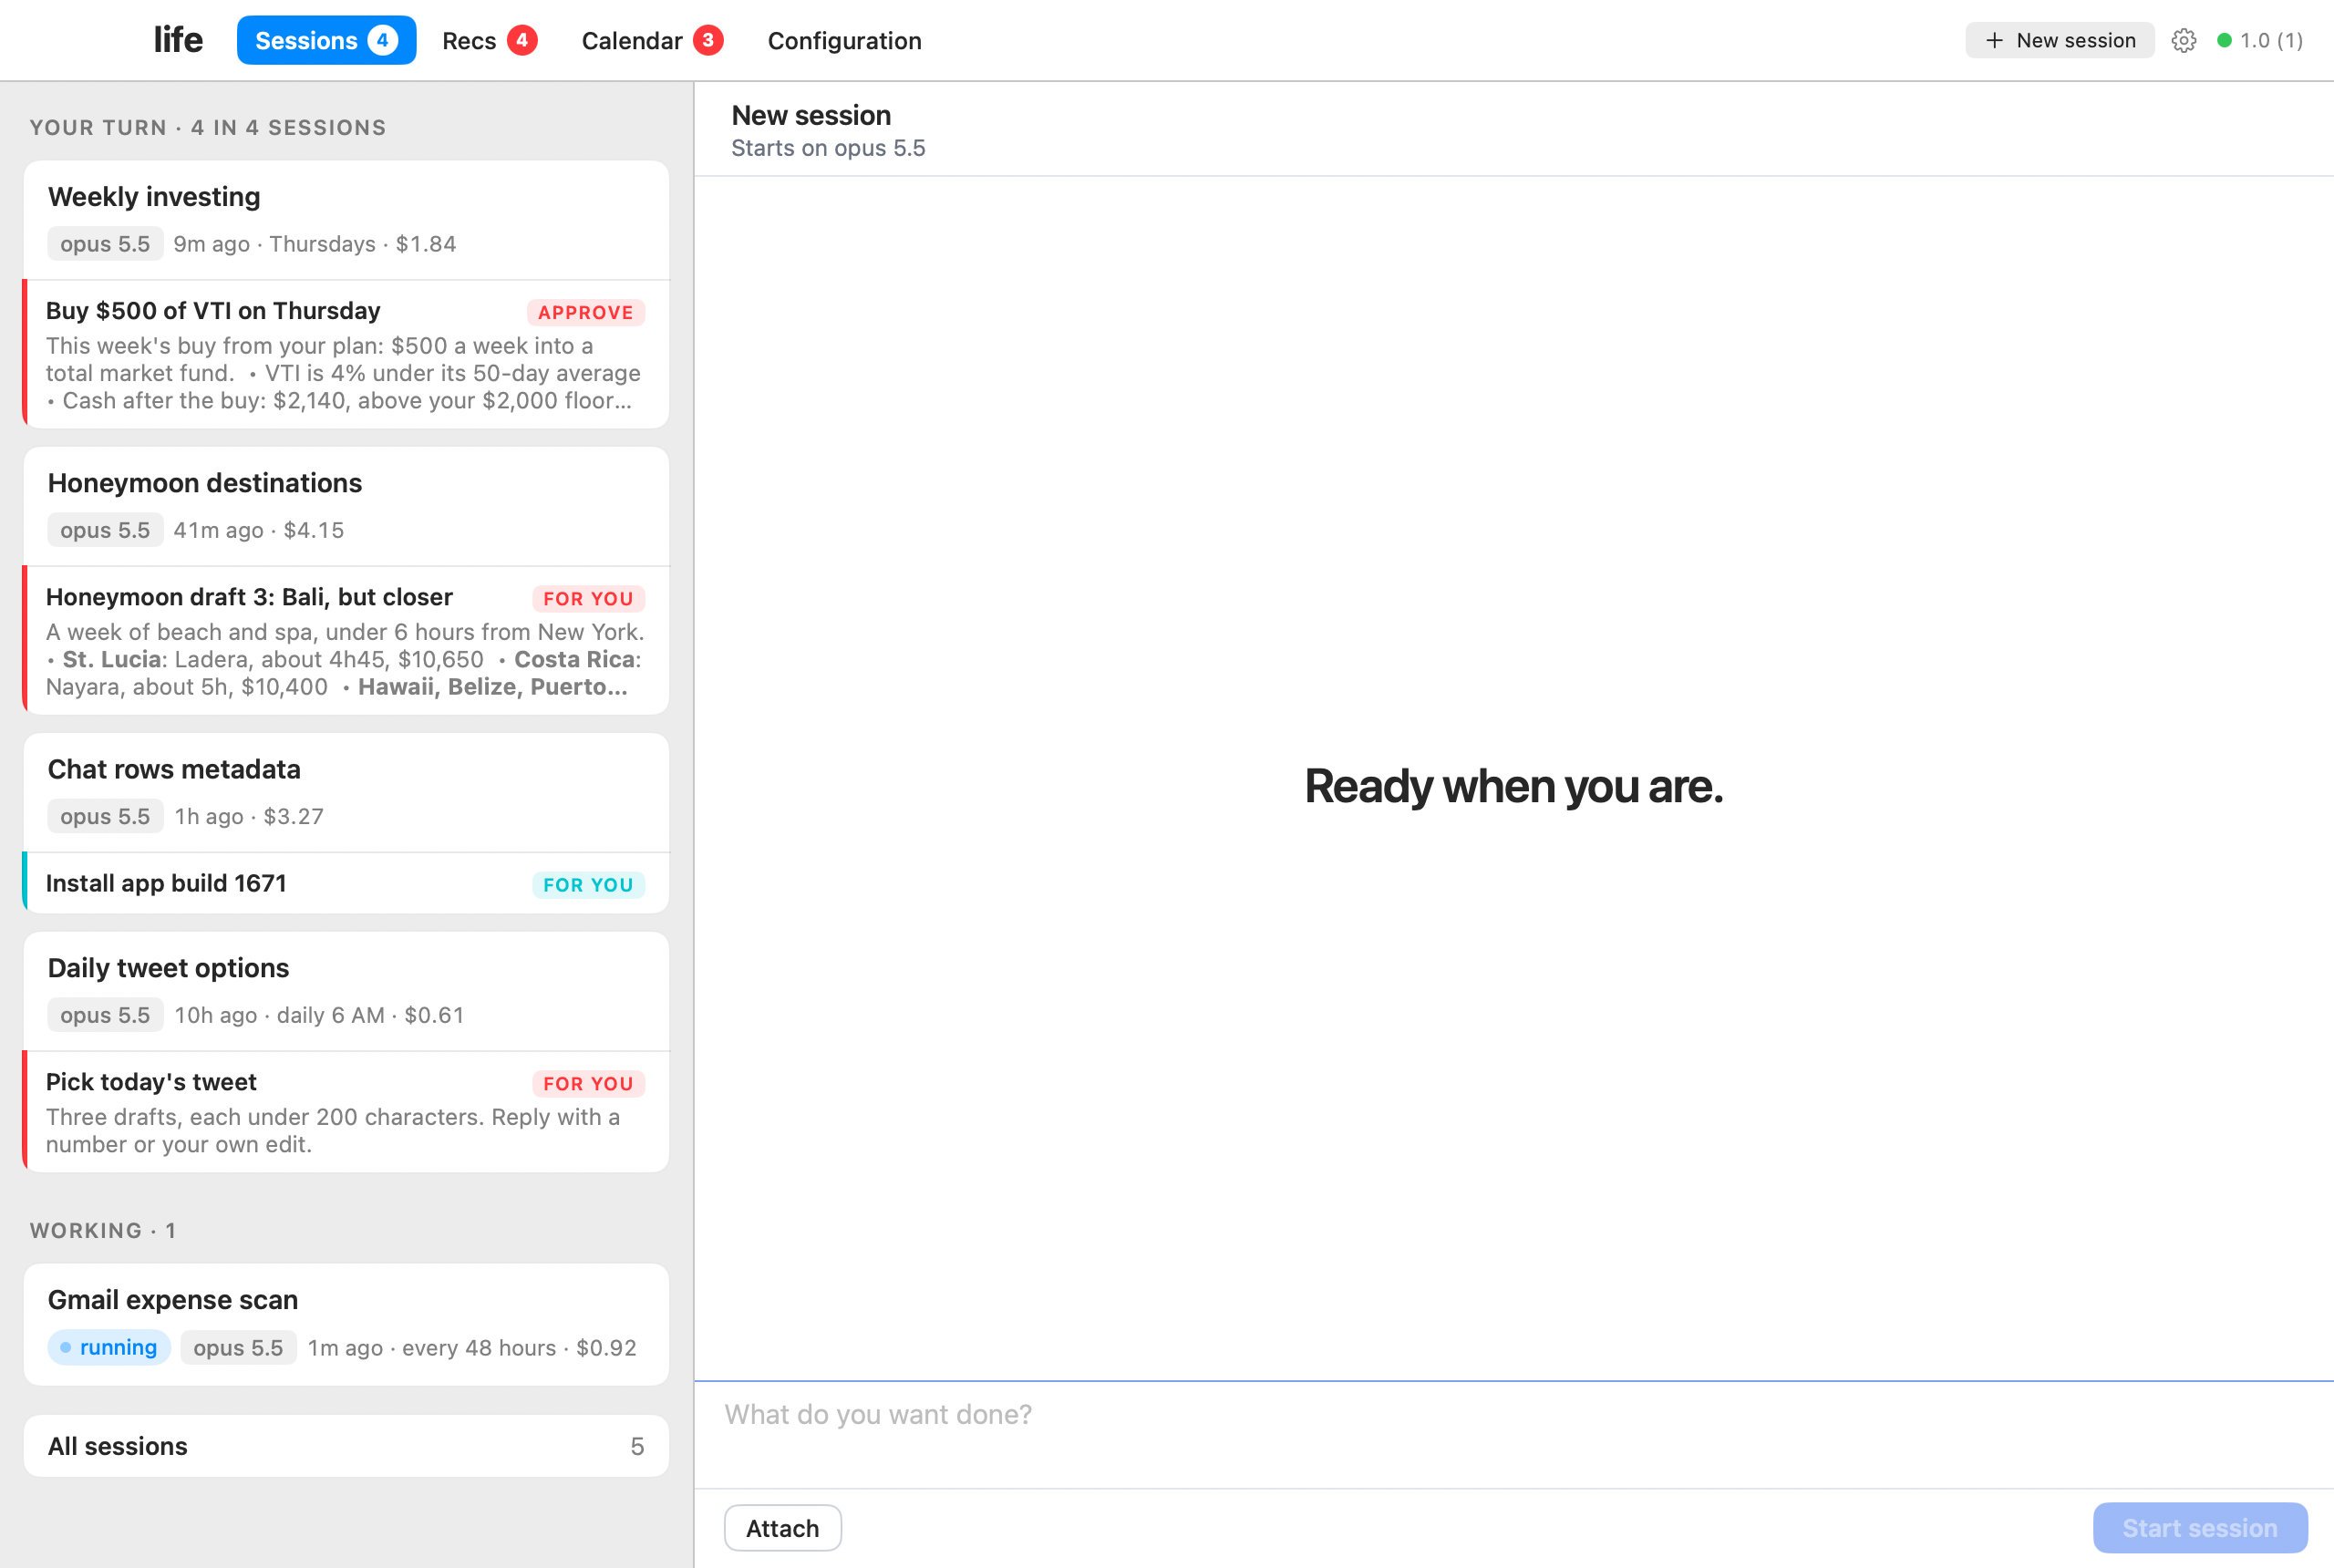This screenshot has height=1568, width=2334.
Task: Click the Start session button
Action: (x=2200, y=1528)
